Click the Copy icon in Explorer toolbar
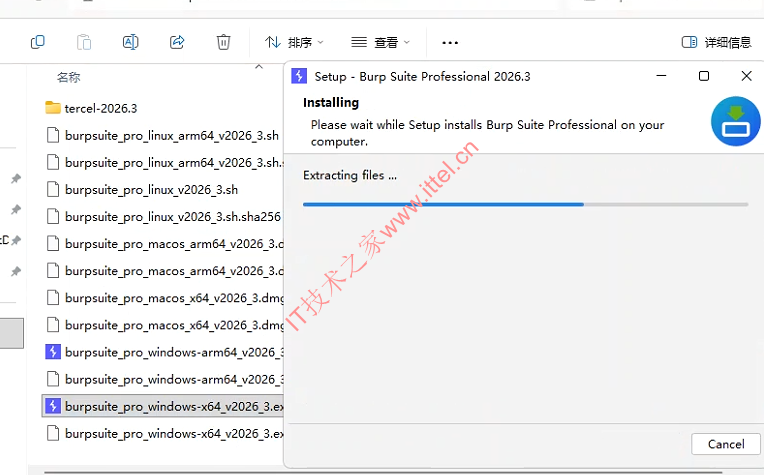The height and width of the screenshot is (475, 764). [x=38, y=42]
